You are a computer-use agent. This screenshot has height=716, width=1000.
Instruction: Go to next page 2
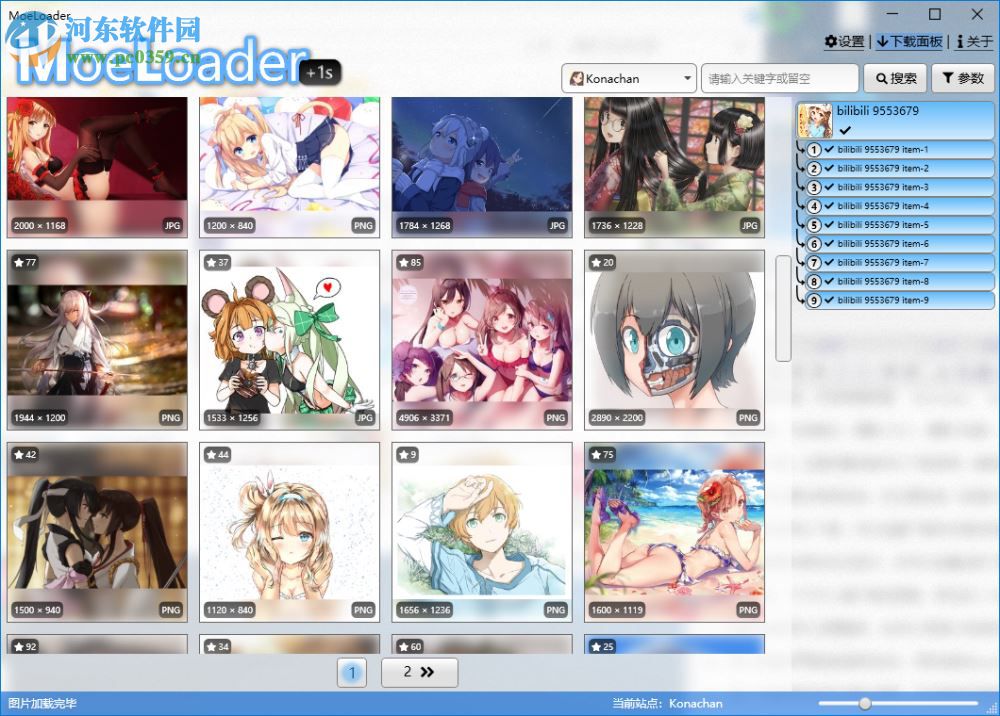(x=419, y=672)
